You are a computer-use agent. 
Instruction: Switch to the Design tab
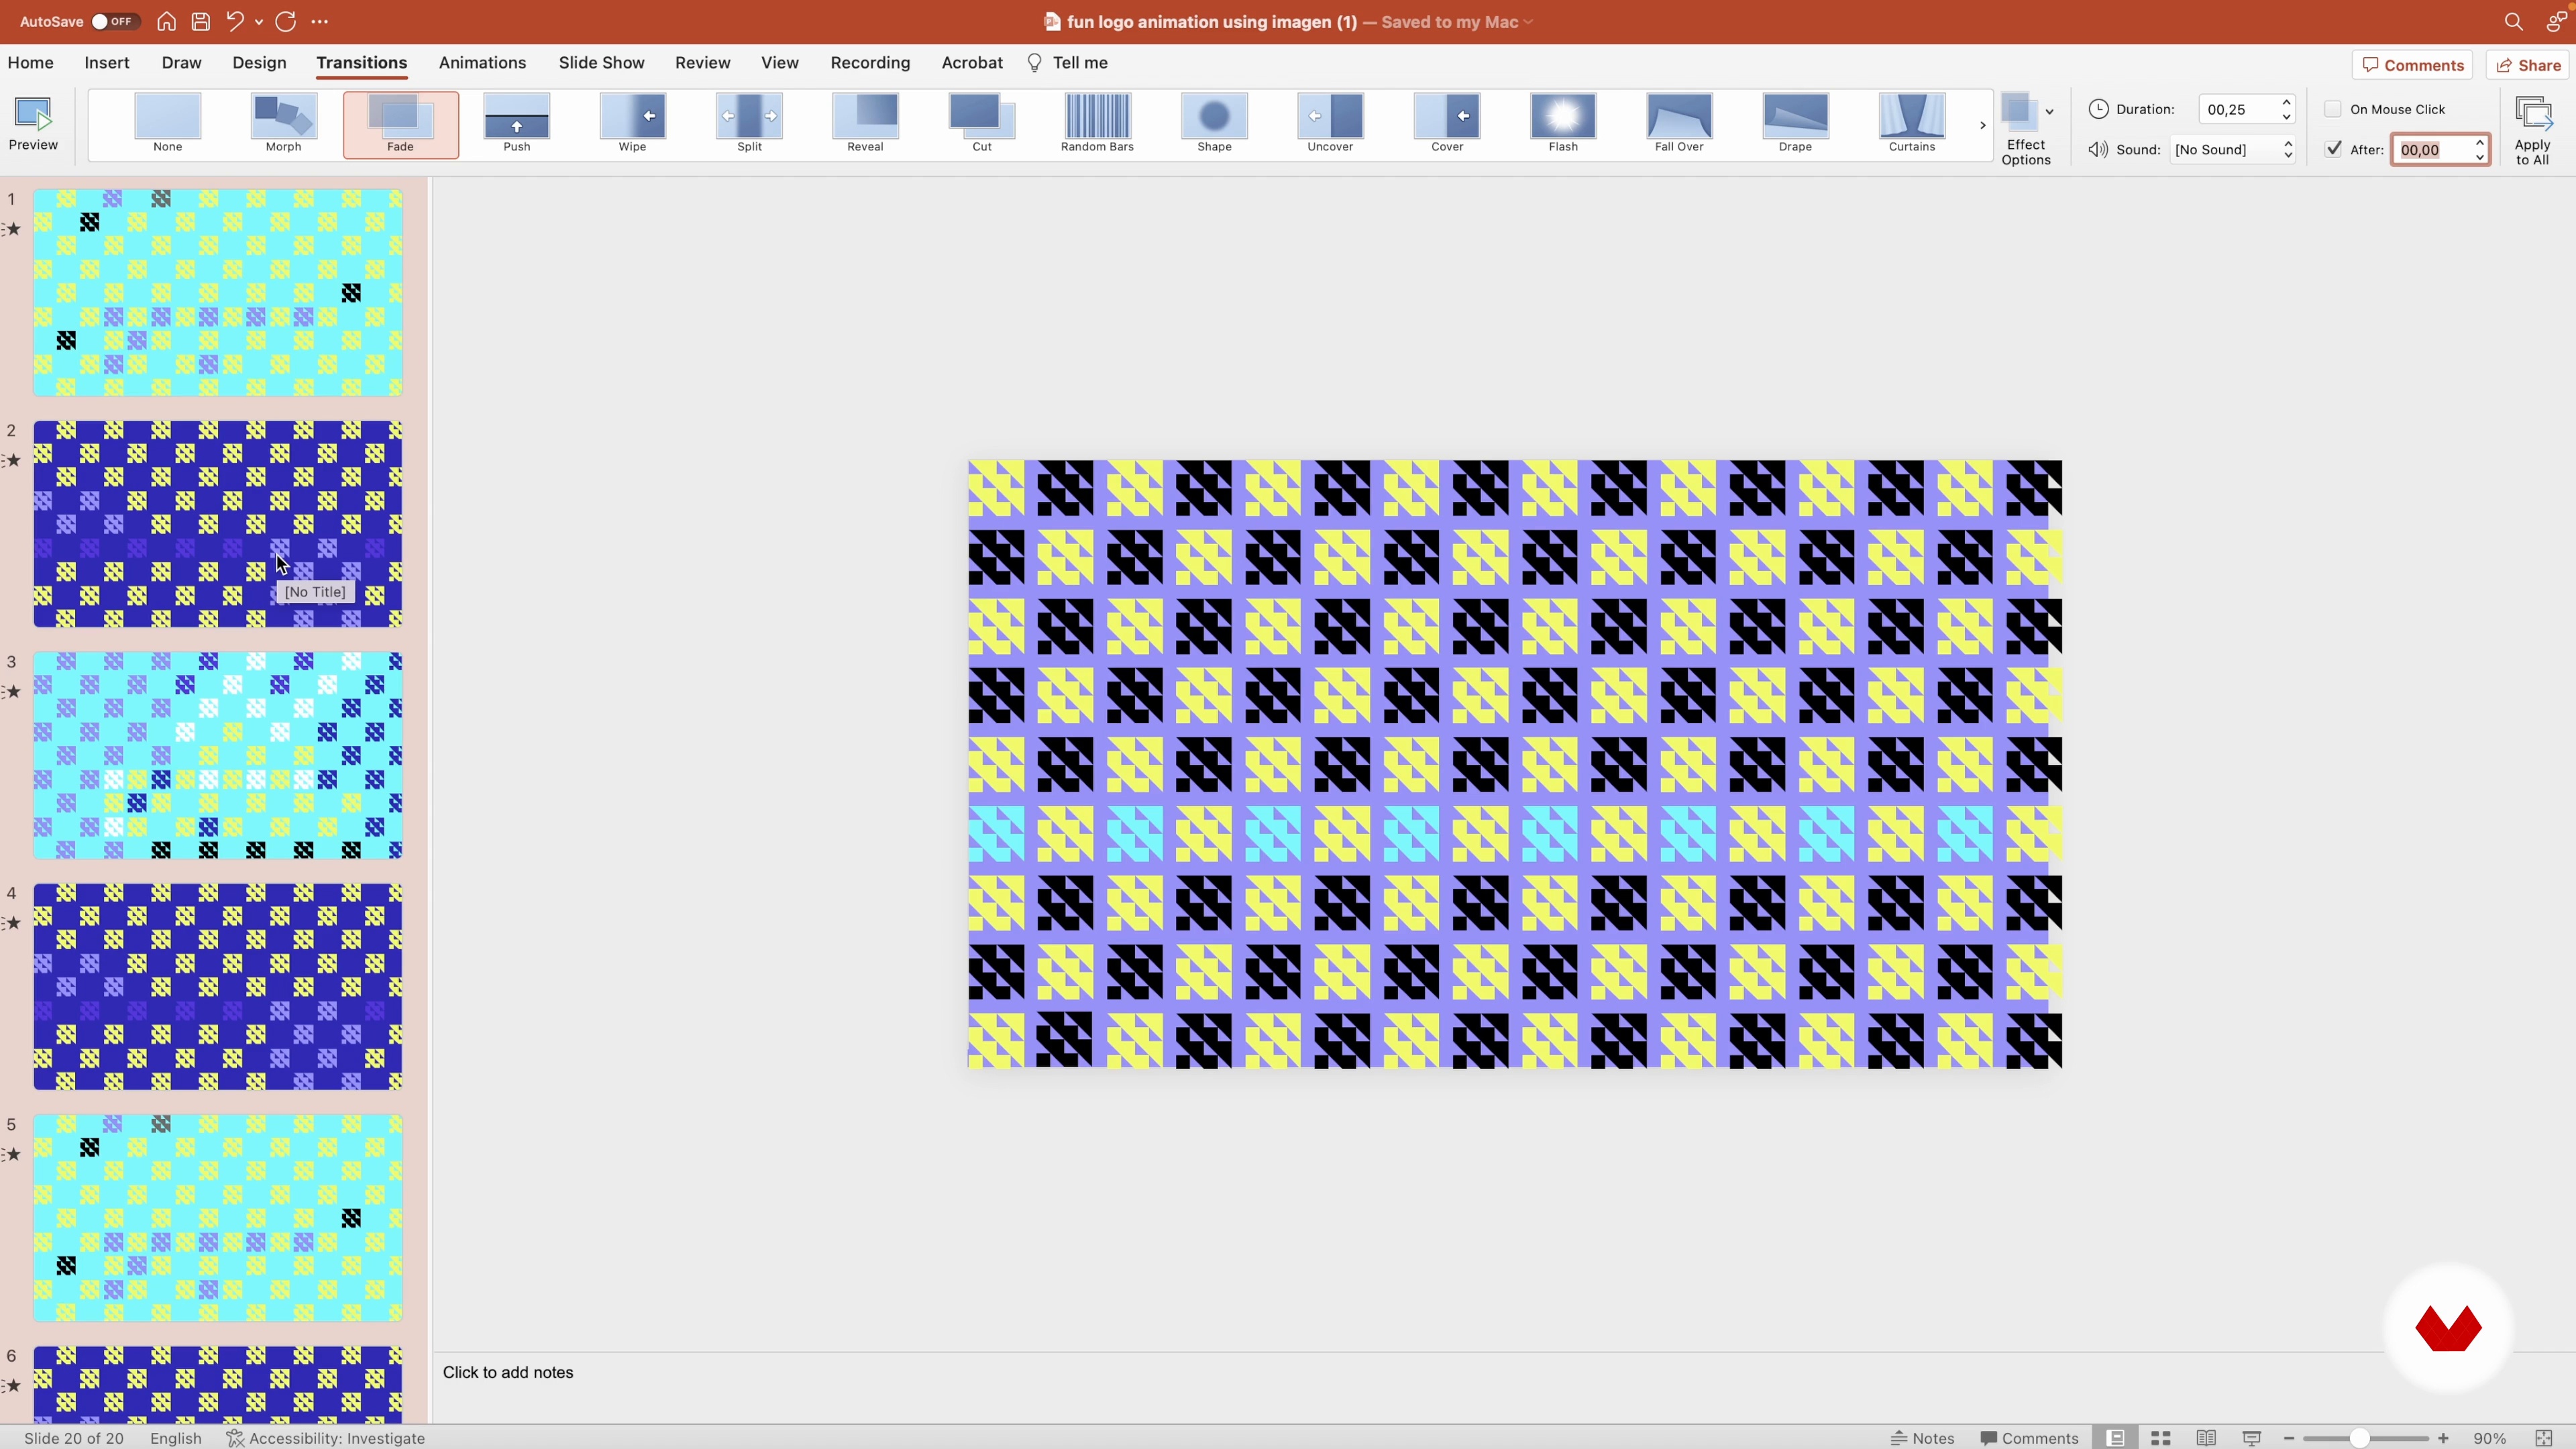tap(259, 63)
